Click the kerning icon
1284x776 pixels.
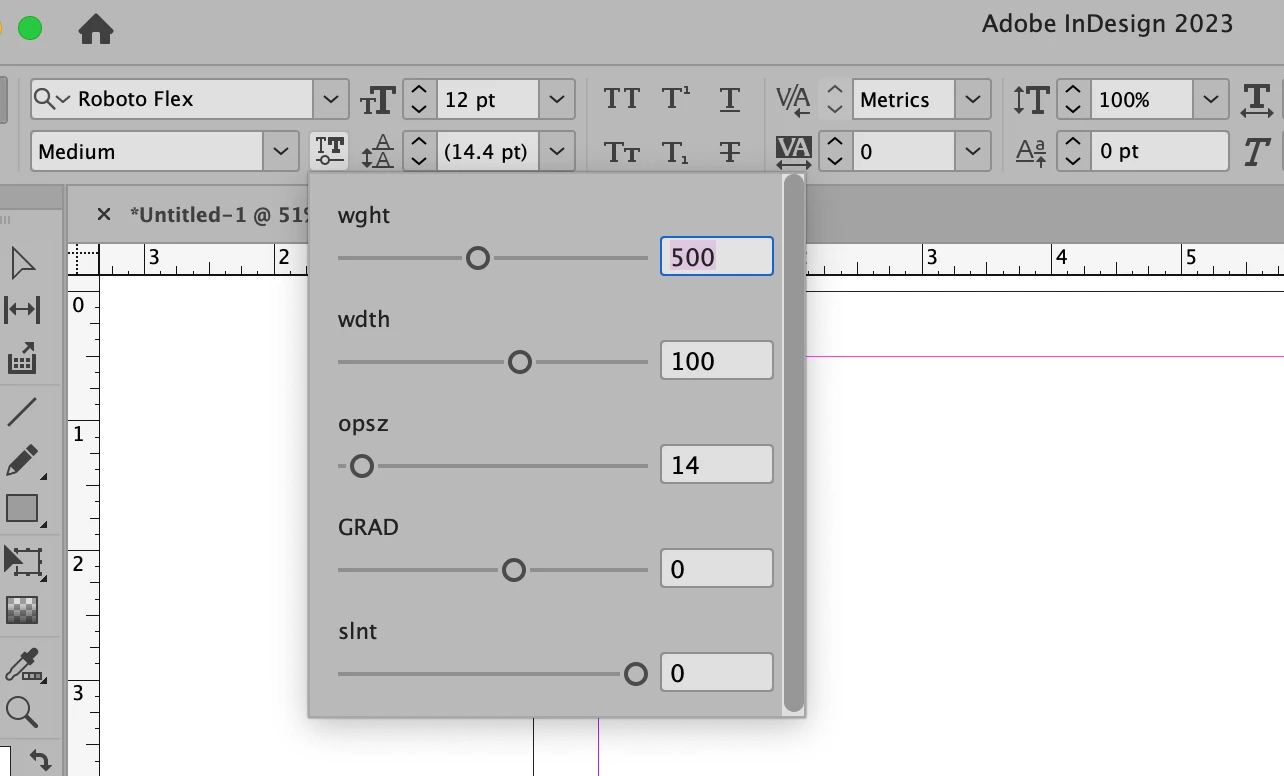click(x=793, y=99)
